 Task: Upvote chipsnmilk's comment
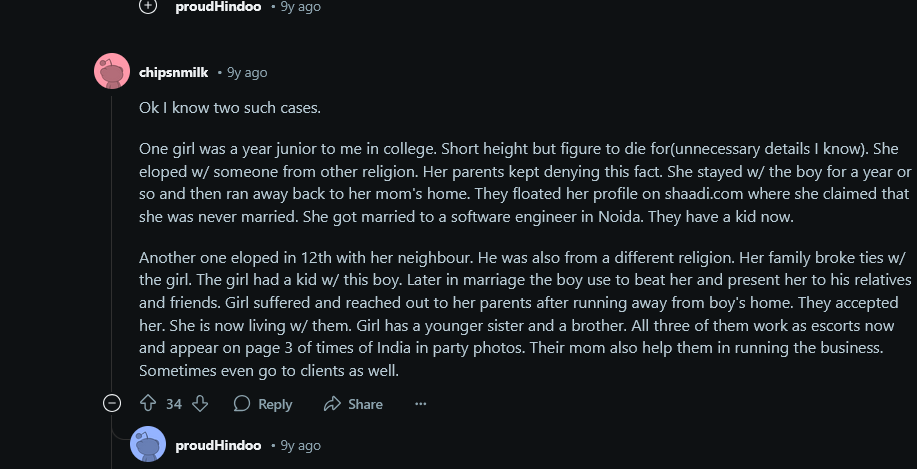(x=149, y=404)
